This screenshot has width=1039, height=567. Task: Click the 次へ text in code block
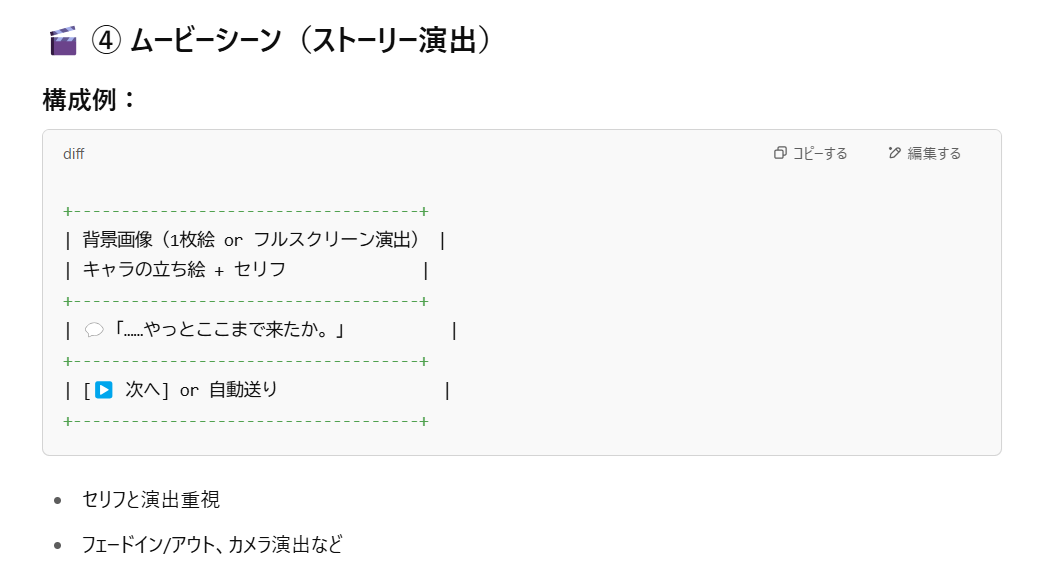click(x=142, y=390)
